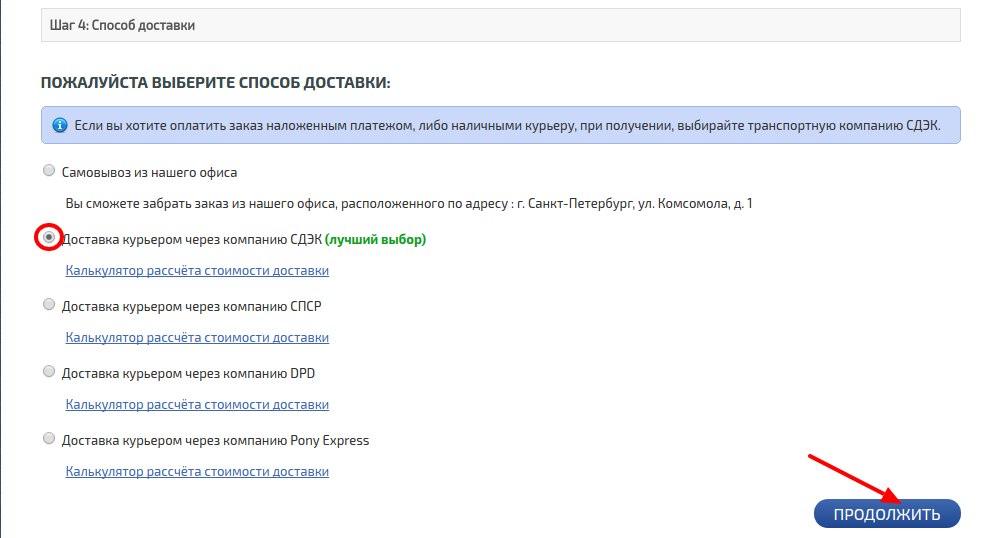Click the Pony Express delivery label text
The image size is (999, 538).
[215, 440]
